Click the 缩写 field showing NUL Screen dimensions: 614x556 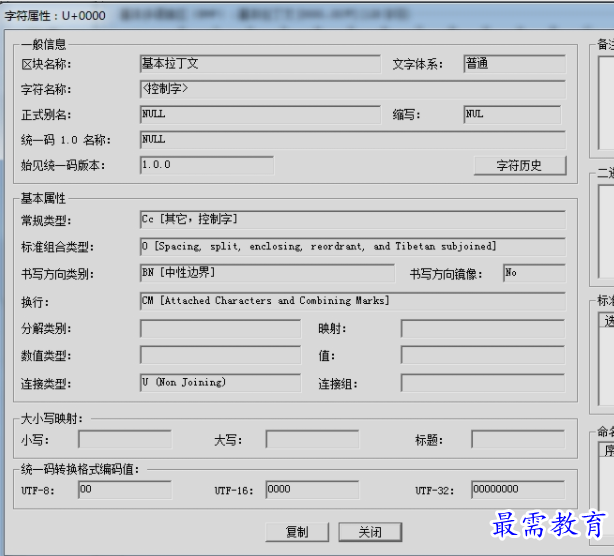512,114
